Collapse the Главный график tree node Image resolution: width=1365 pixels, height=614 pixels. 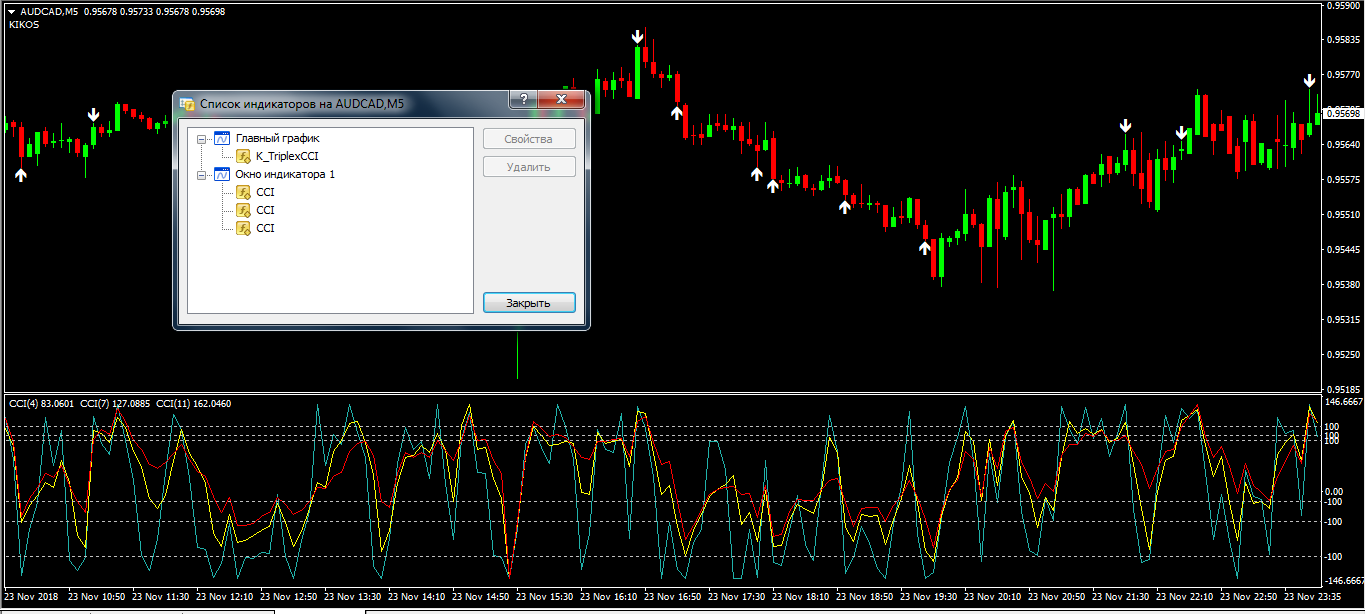coord(201,138)
